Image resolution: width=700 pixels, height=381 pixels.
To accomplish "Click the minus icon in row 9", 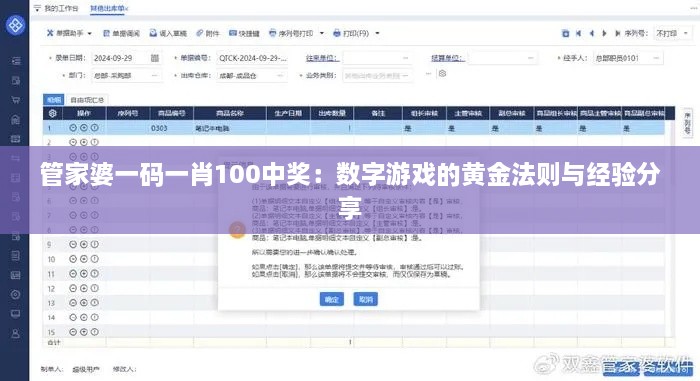I will tap(73, 244).
